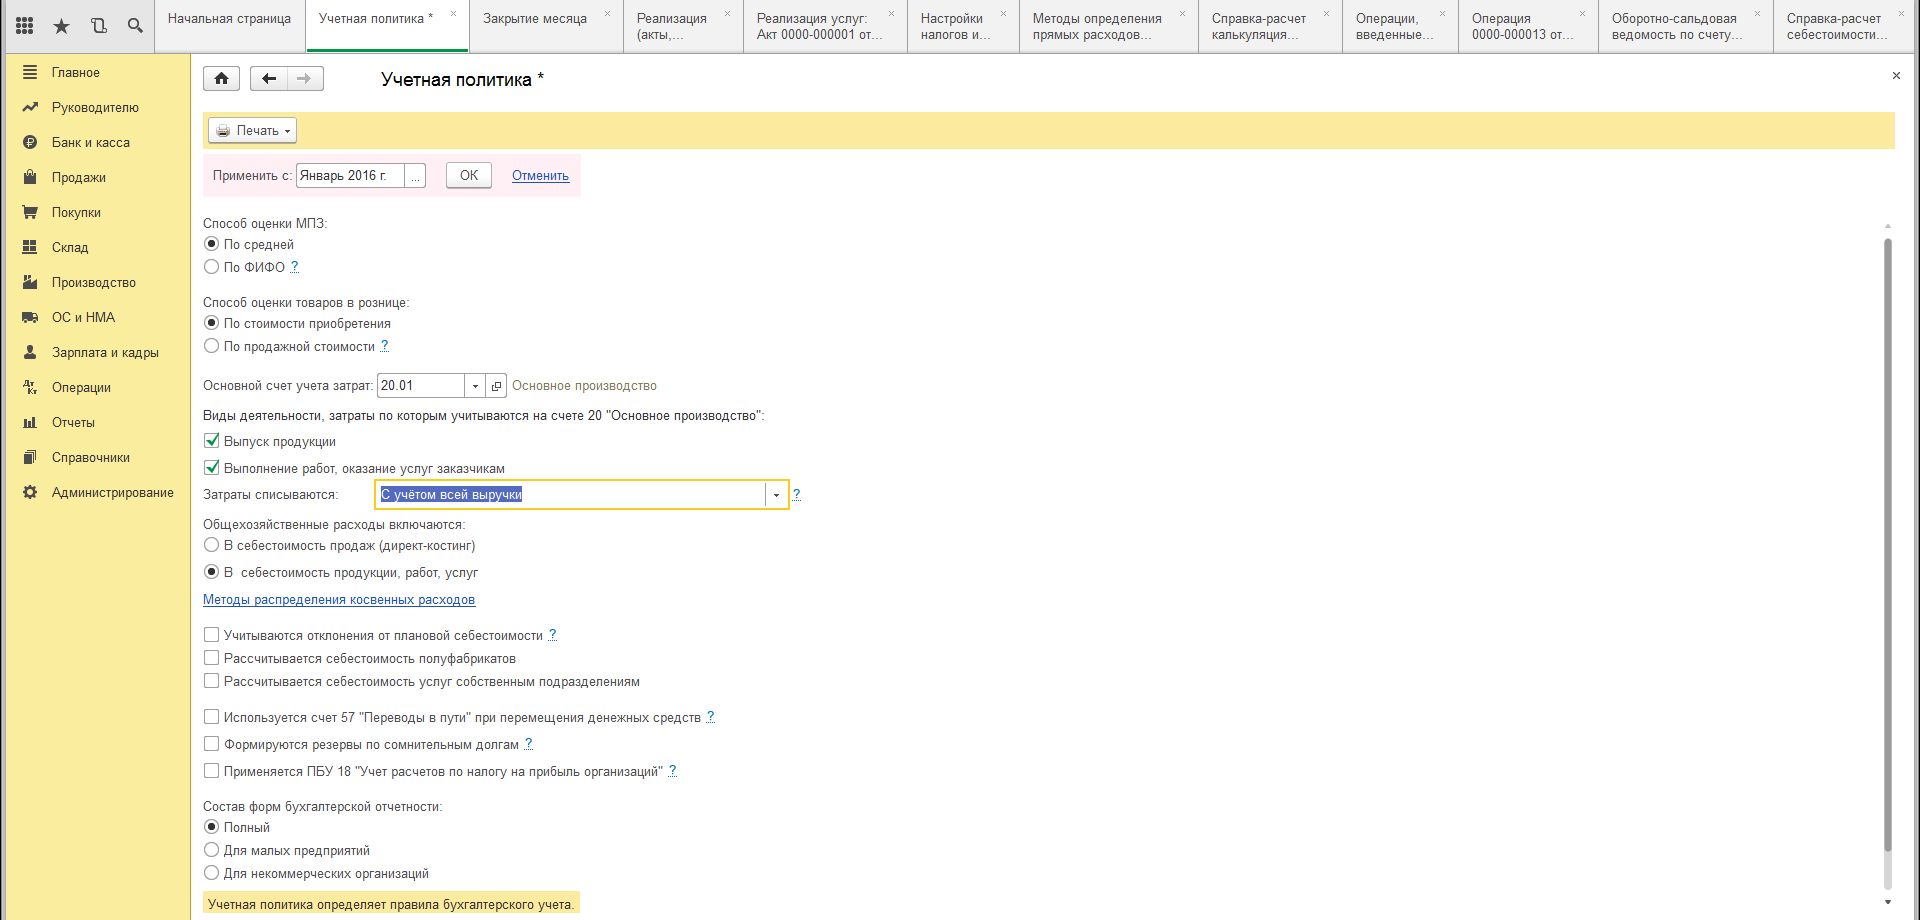Select Для некоммерческих организаций reporting form

(211, 873)
